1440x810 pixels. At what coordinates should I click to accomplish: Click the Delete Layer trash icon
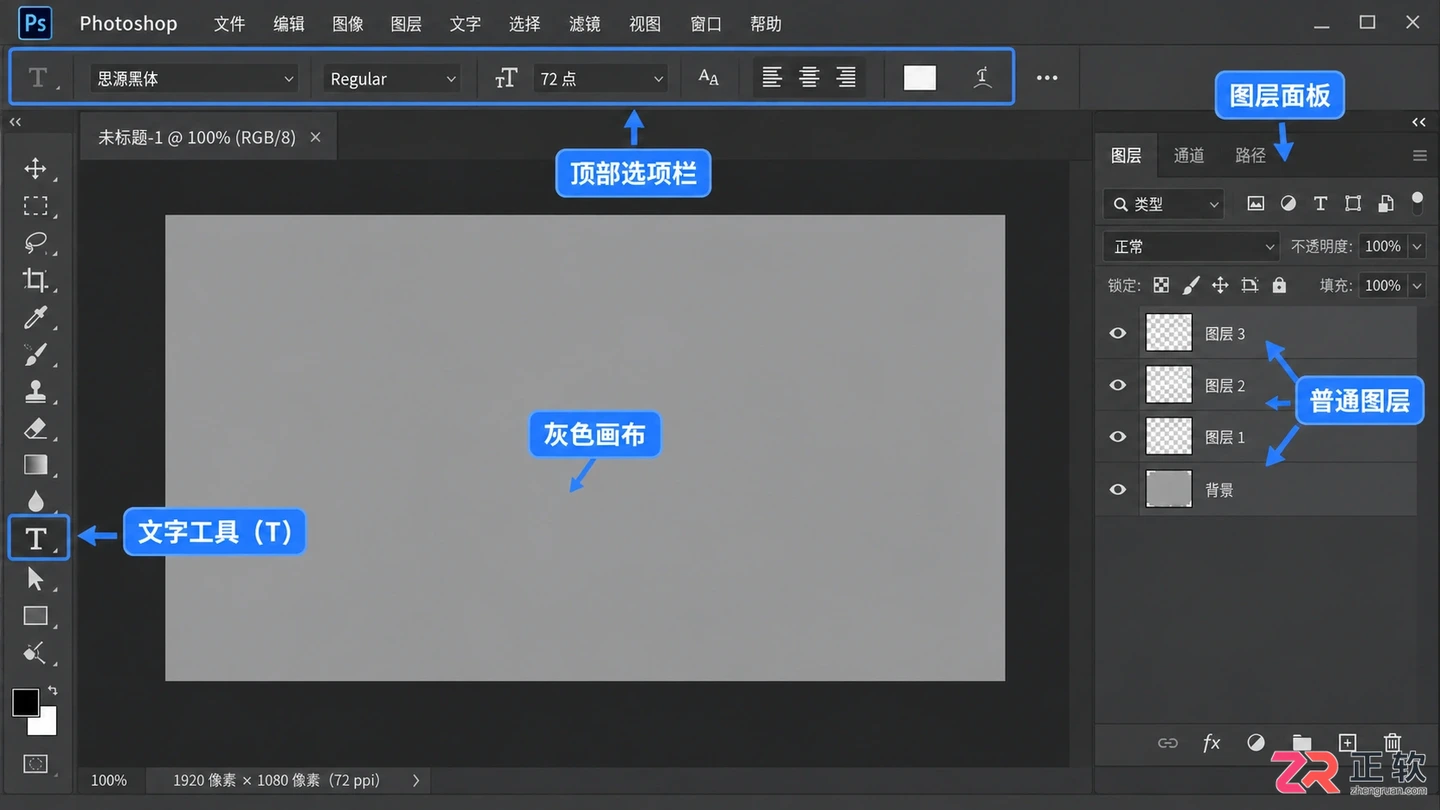coord(1393,742)
